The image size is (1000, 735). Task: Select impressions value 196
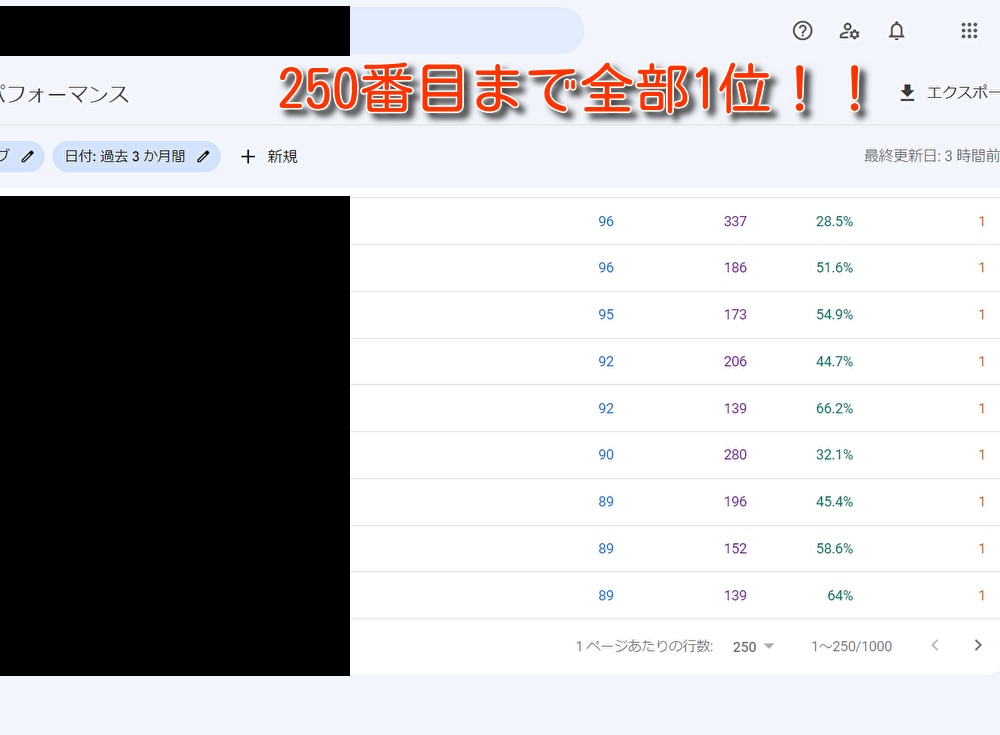tap(735, 501)
